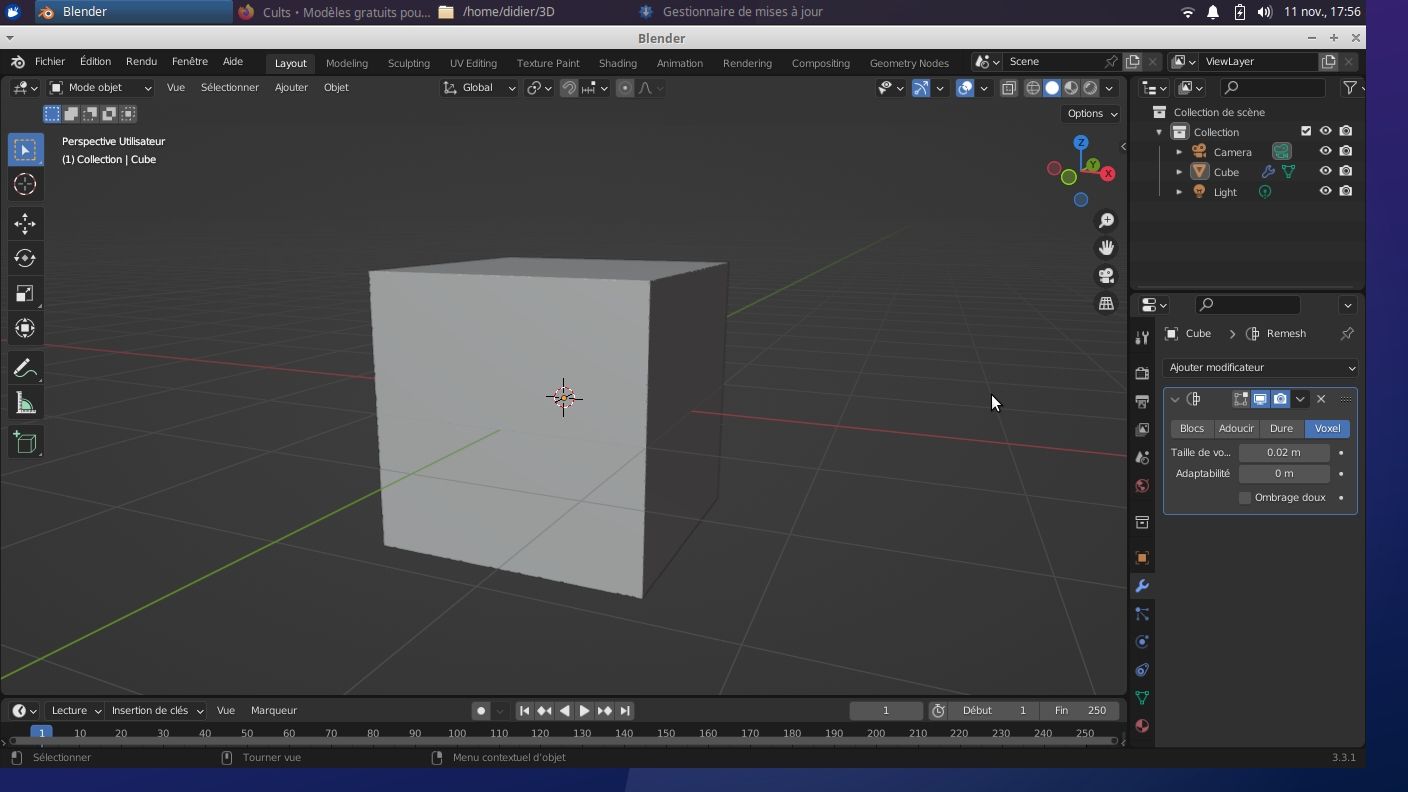Viewport: 1408px width, 792px height.
Task: Toggle the Light's viewport visibility
Action: (x=1325, y=191)
